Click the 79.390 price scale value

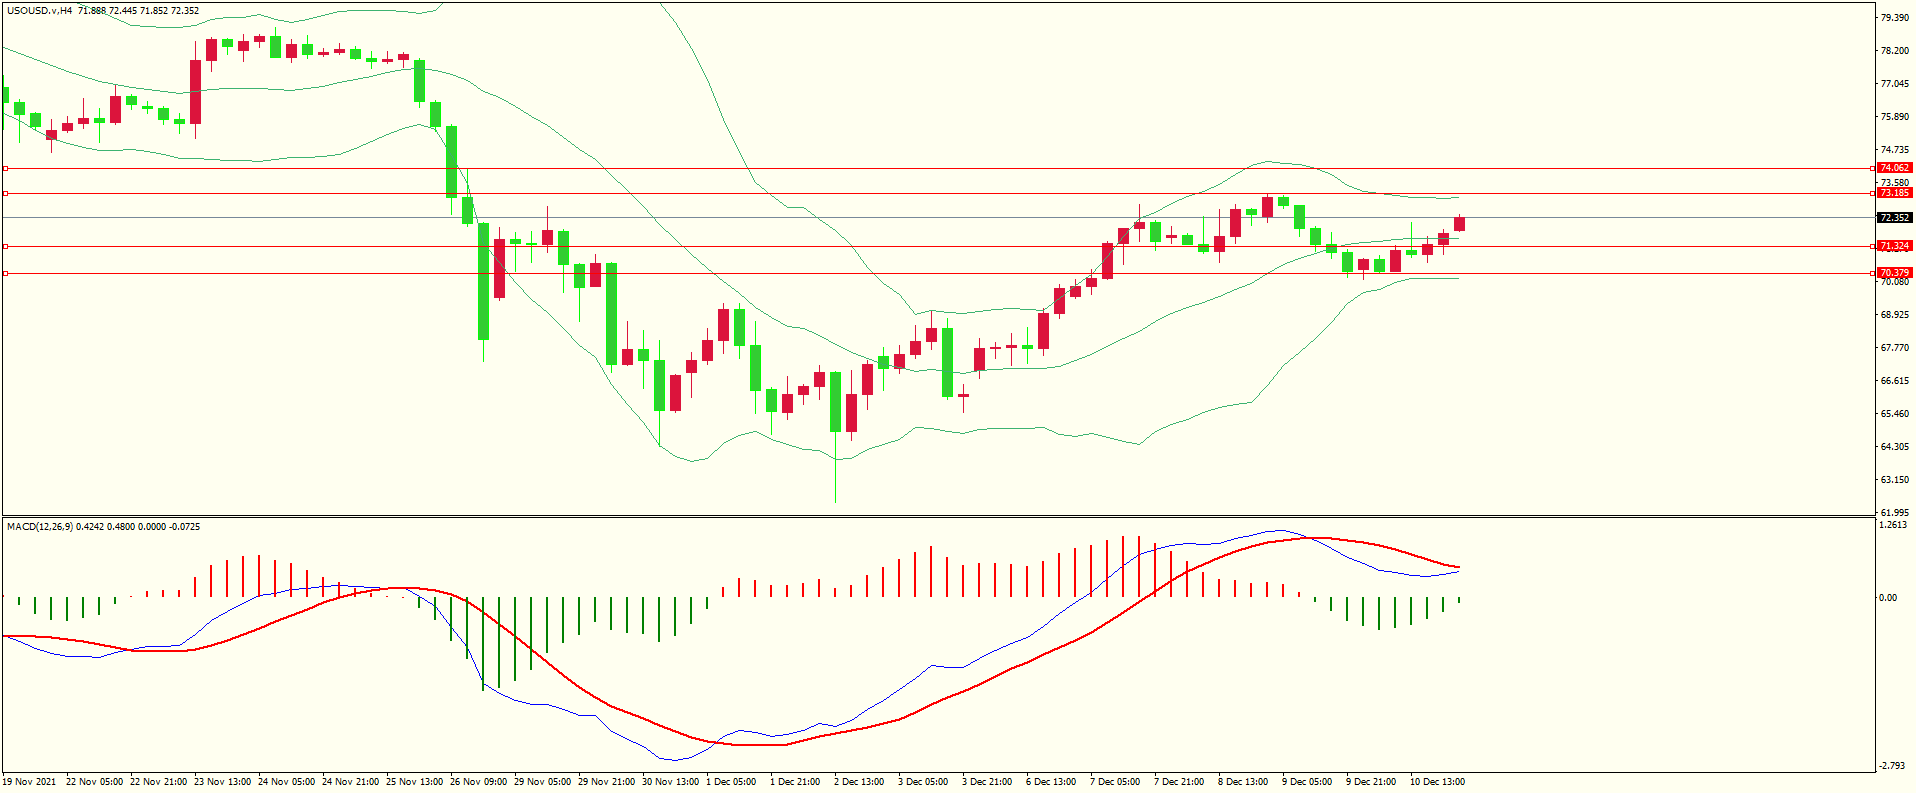point(1894,18)
